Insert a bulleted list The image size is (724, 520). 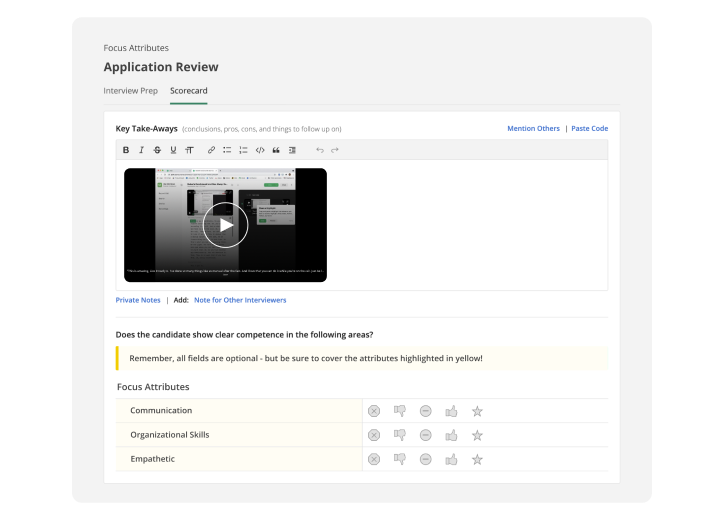point(227,150)
